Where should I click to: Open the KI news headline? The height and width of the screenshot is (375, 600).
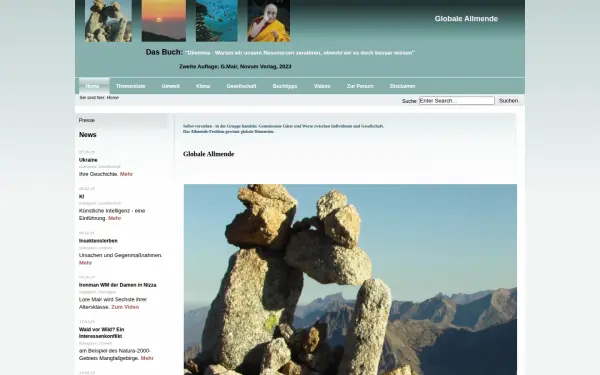pos(82,196)
